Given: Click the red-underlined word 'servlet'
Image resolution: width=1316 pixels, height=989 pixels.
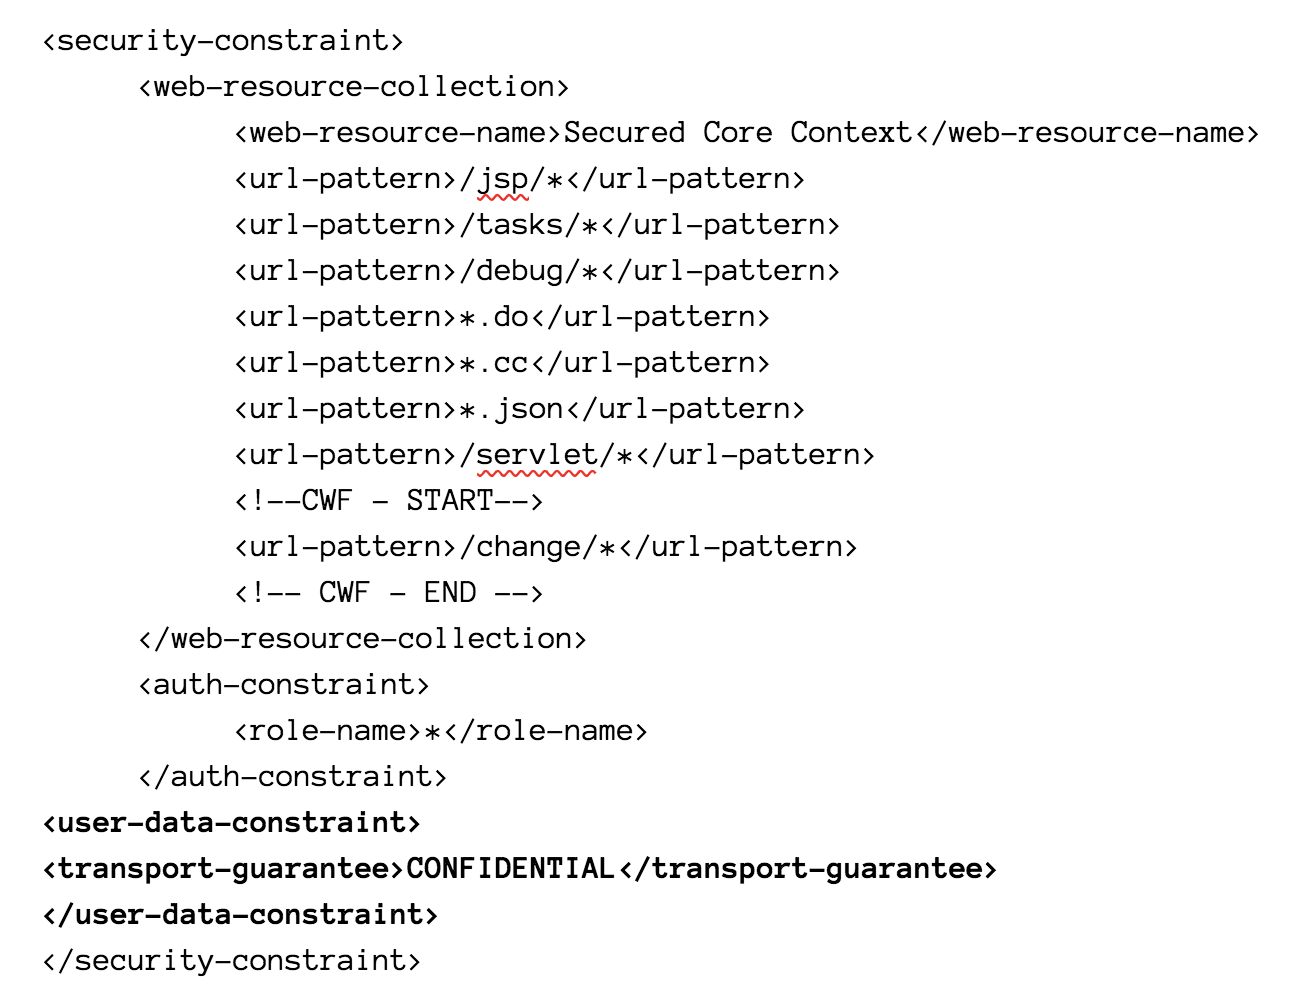Looking at the screenshot, I should [x=536, y=455].
